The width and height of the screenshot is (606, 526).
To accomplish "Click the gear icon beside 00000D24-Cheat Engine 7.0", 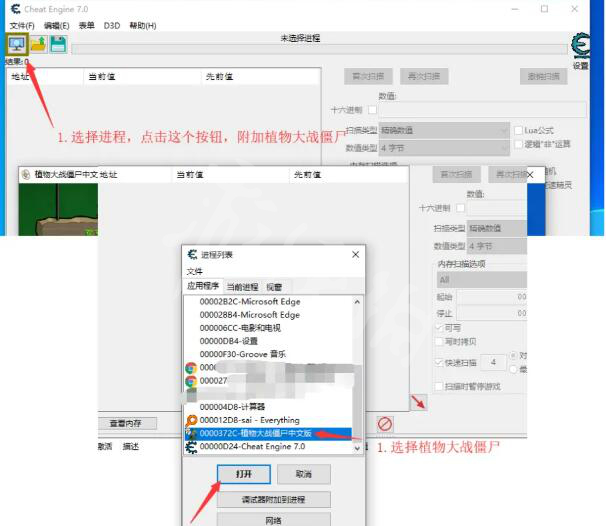I will pos(191,447).
